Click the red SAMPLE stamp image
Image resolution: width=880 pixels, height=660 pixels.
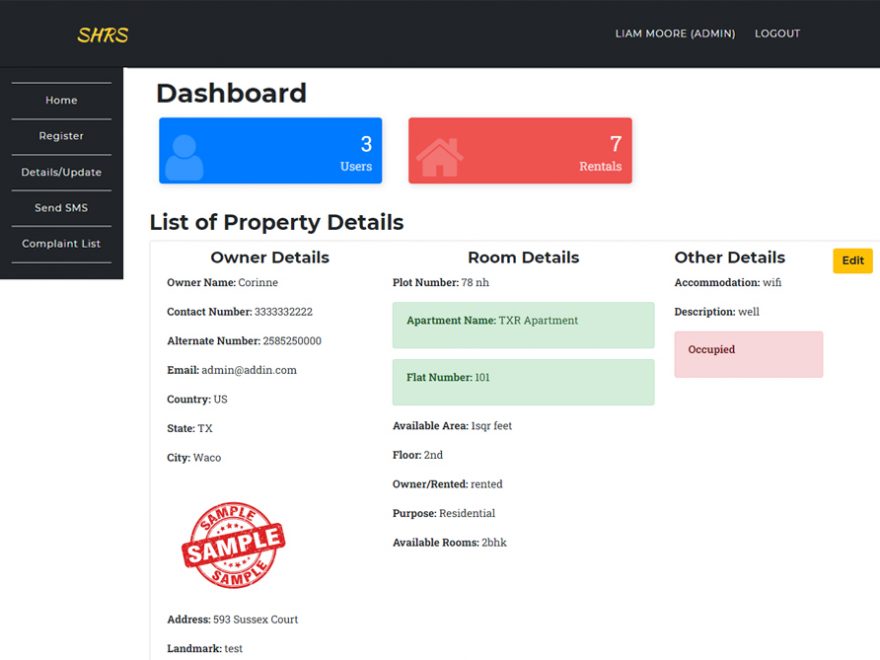coord(233,545)
